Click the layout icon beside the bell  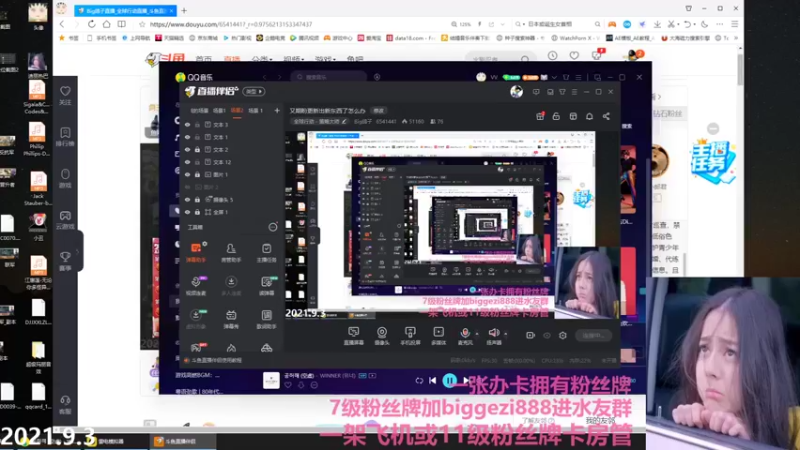[573, 116]
